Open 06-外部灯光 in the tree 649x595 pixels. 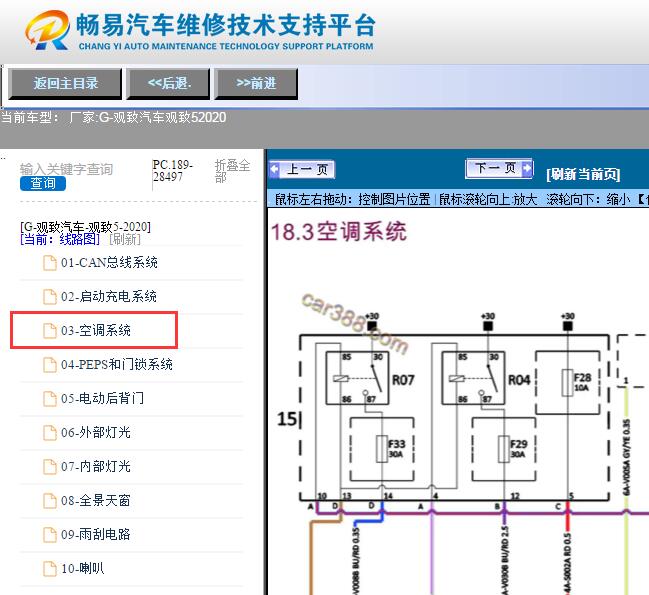(x=96, y=432)
